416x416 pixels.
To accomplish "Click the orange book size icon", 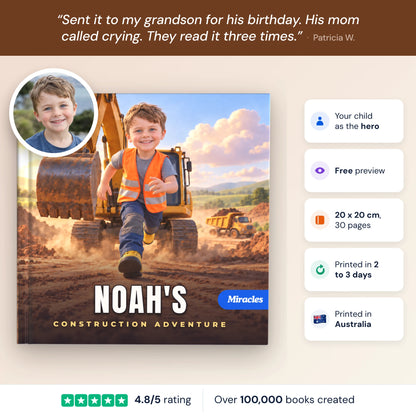I will 320,220.
